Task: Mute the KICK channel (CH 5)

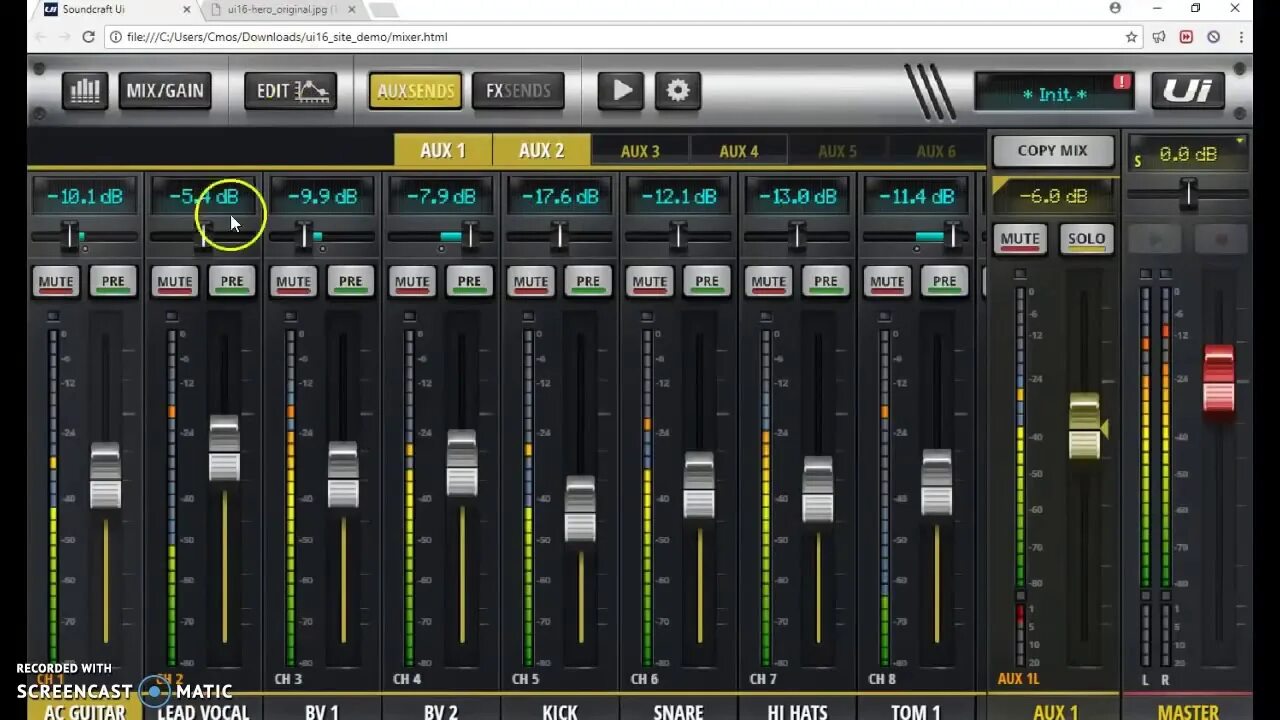Action: pyautogui.click(x=531, y=282)
